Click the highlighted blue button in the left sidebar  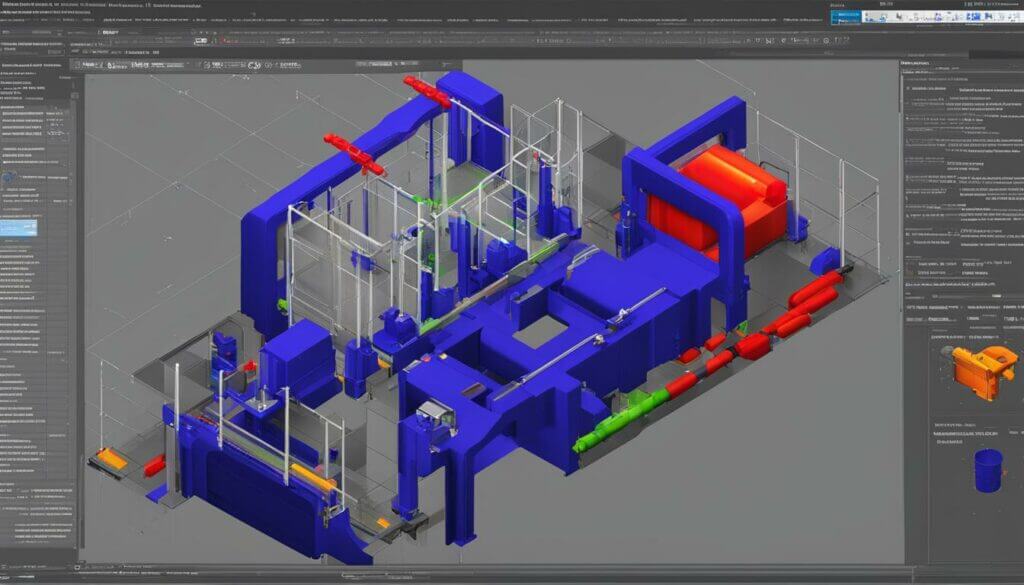(20, 228)
